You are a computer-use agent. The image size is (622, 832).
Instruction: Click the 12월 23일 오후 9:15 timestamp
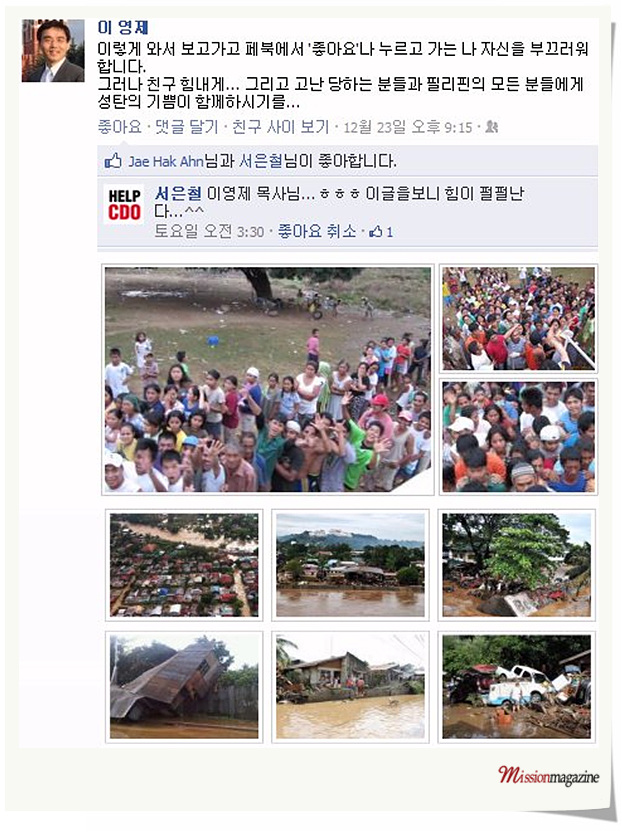[408, 127]
